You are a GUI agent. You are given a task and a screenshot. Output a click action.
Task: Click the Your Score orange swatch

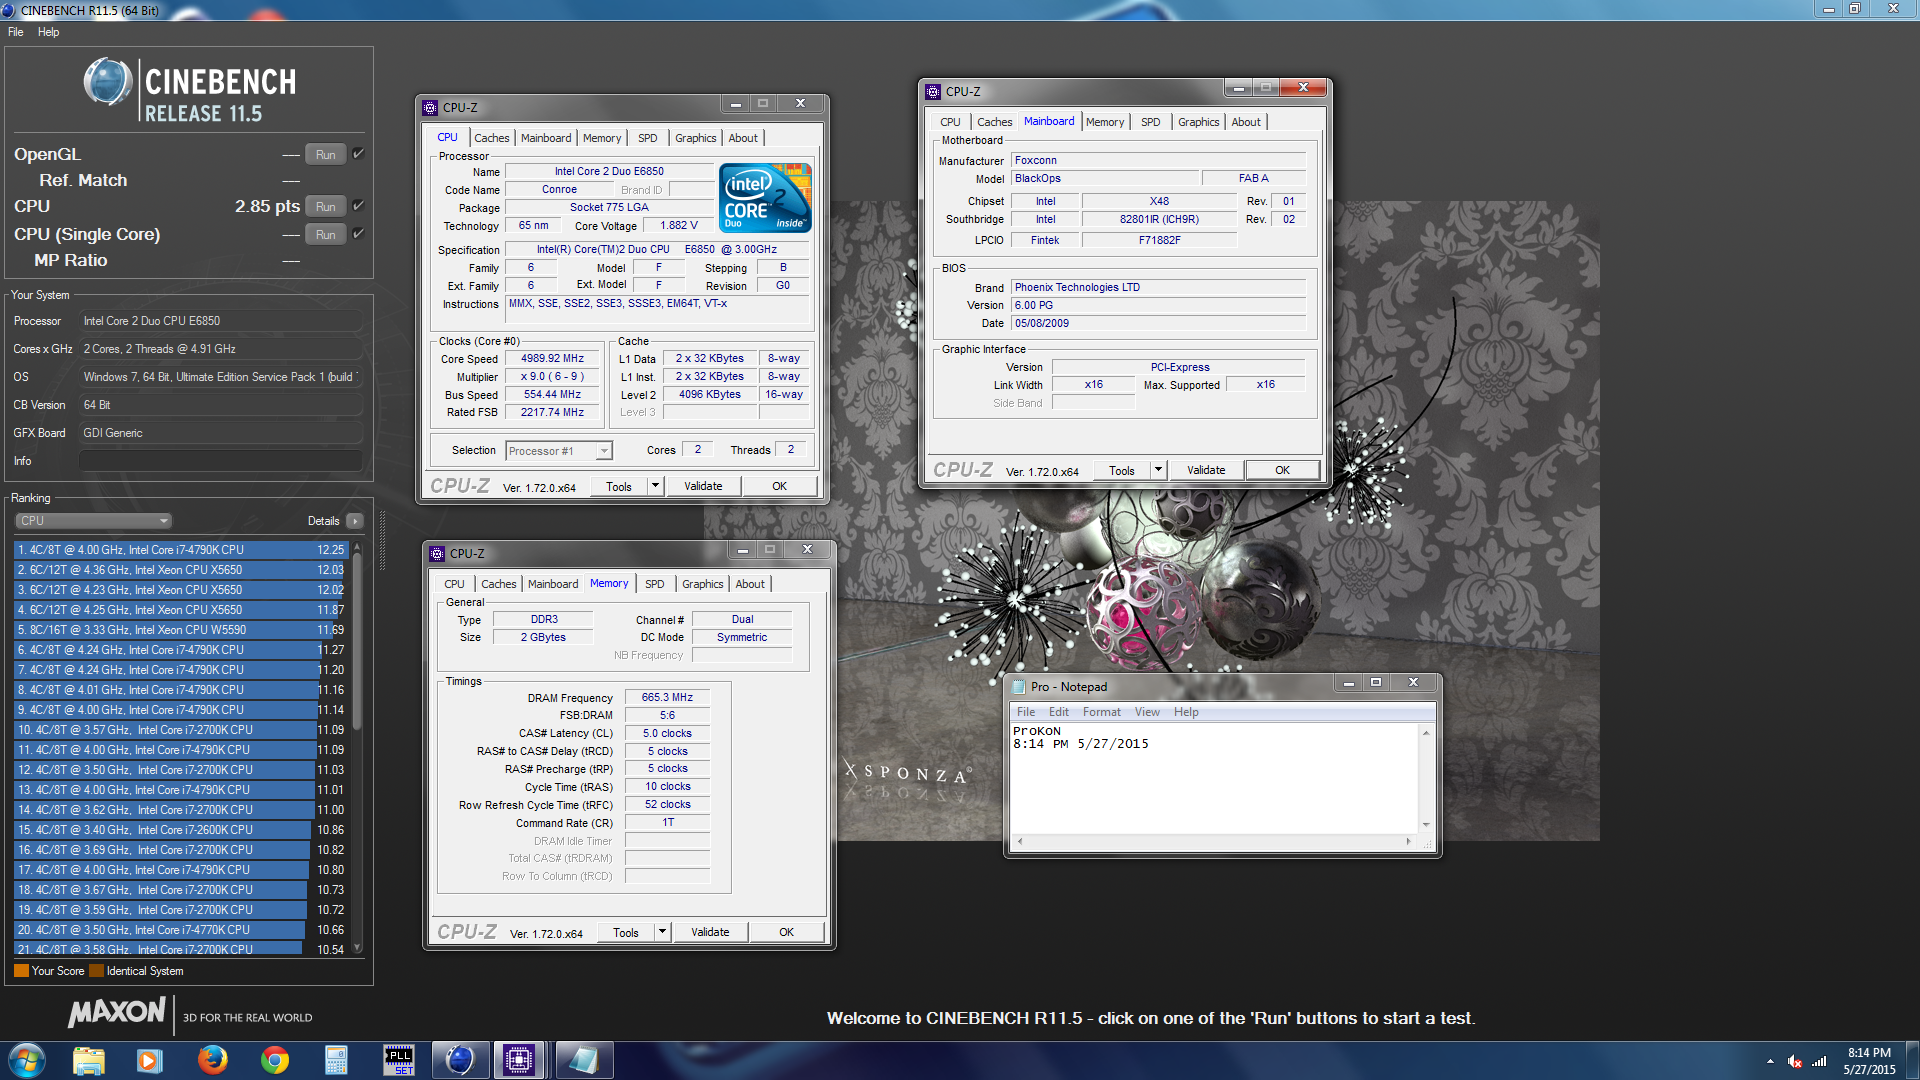pyautogui.click(x=21, y=971)
